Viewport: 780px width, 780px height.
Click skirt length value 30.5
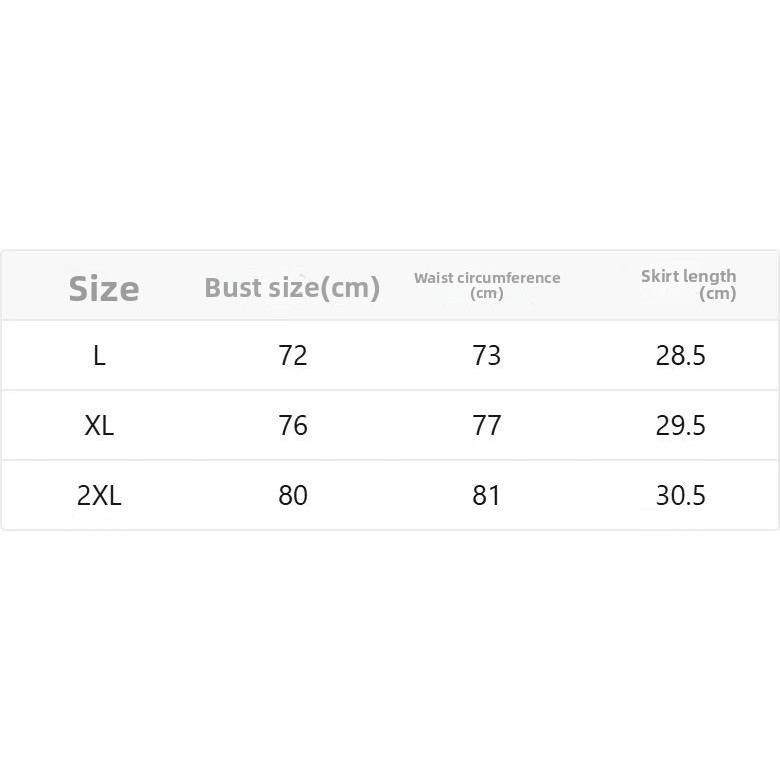point(681,495)
